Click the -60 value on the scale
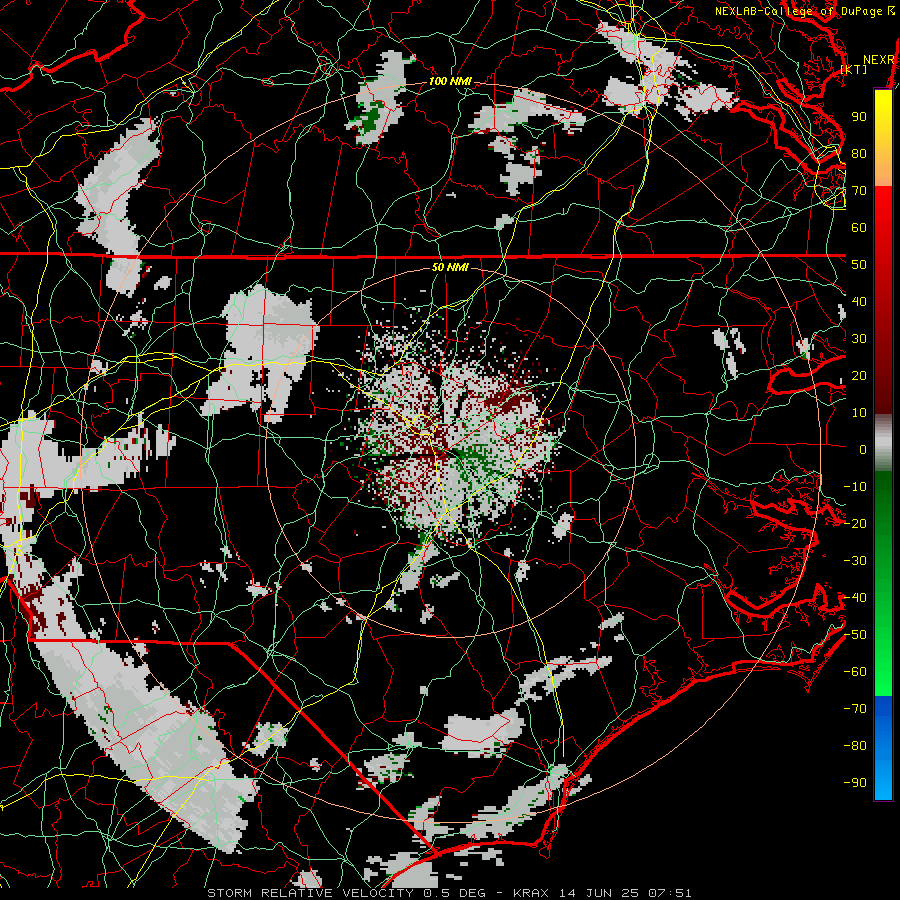900x900 pixels. (x=855, y=672)
